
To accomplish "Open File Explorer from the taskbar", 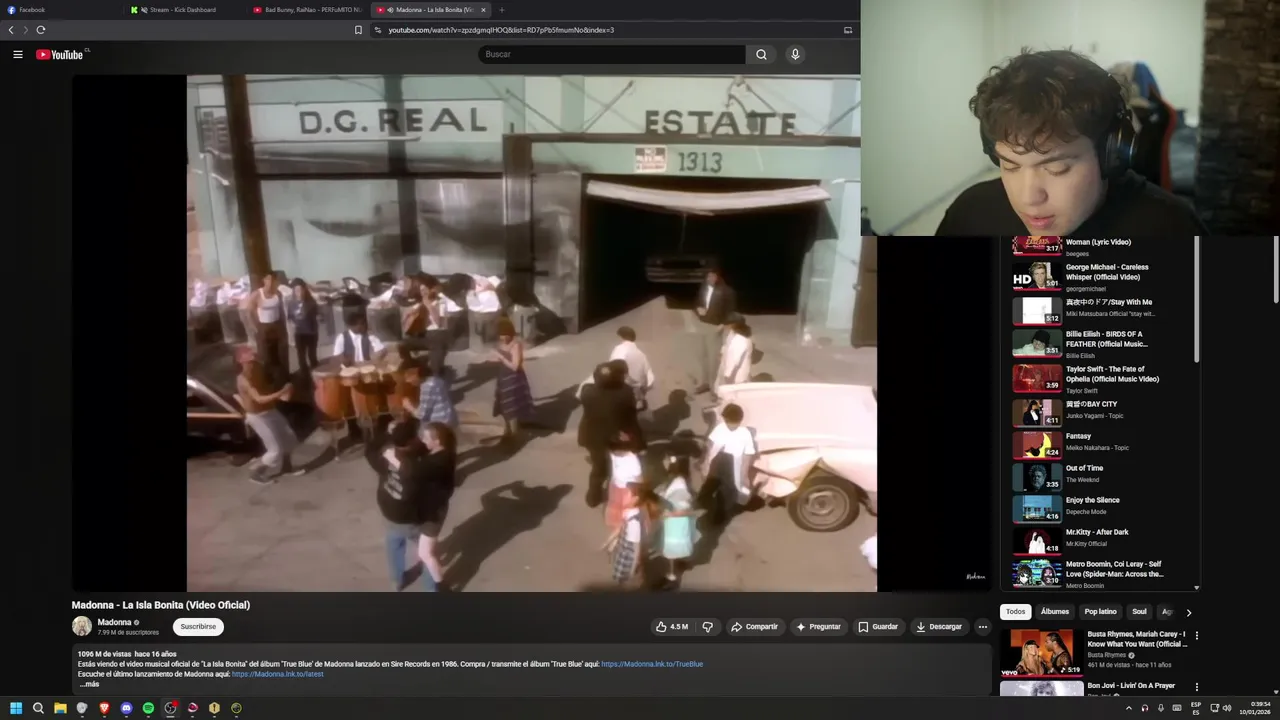I will (x=60, y=708).
